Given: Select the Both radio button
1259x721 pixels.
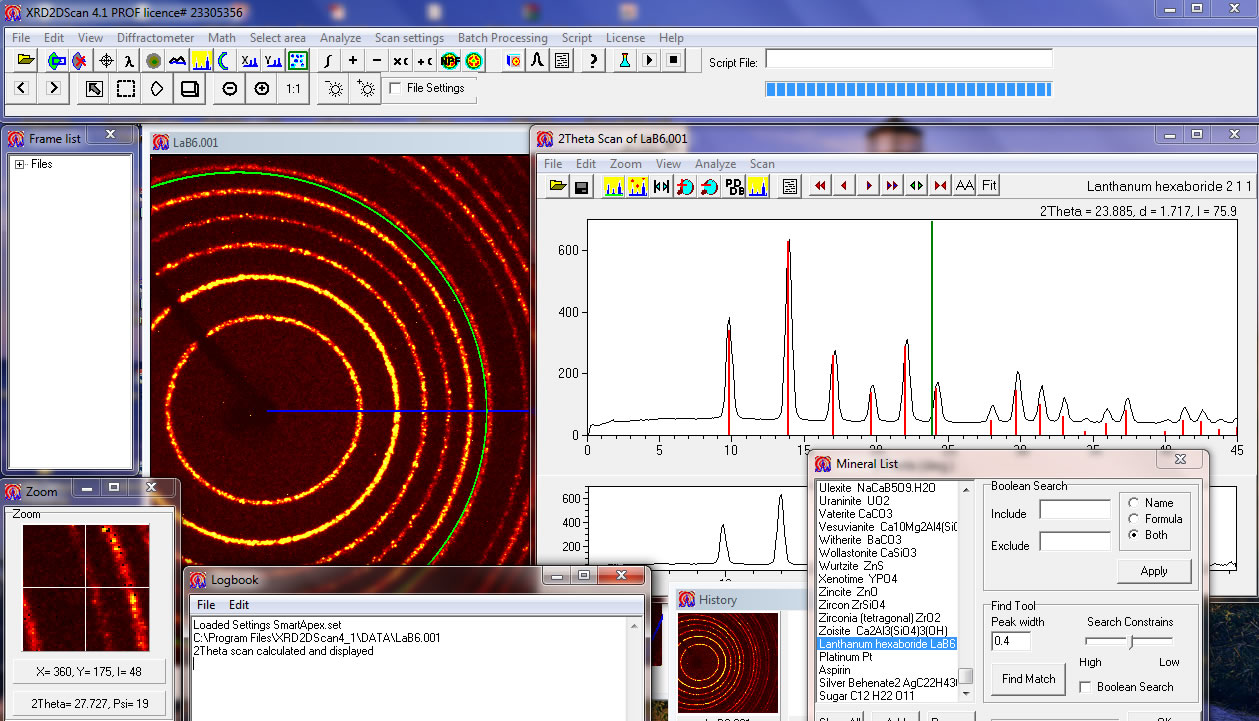Looking at the screenshot, I should (x=1134, y=535).
